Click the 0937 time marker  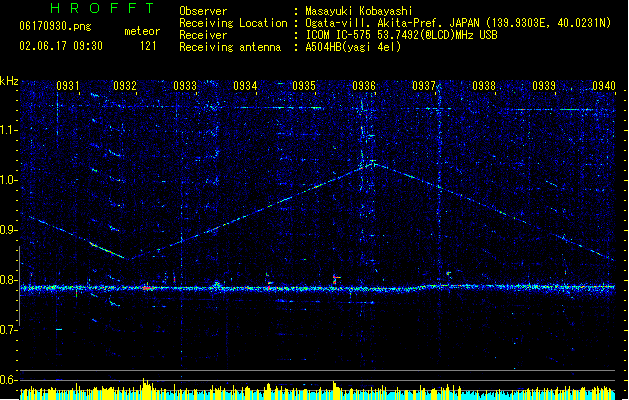(x=424, y=86)
